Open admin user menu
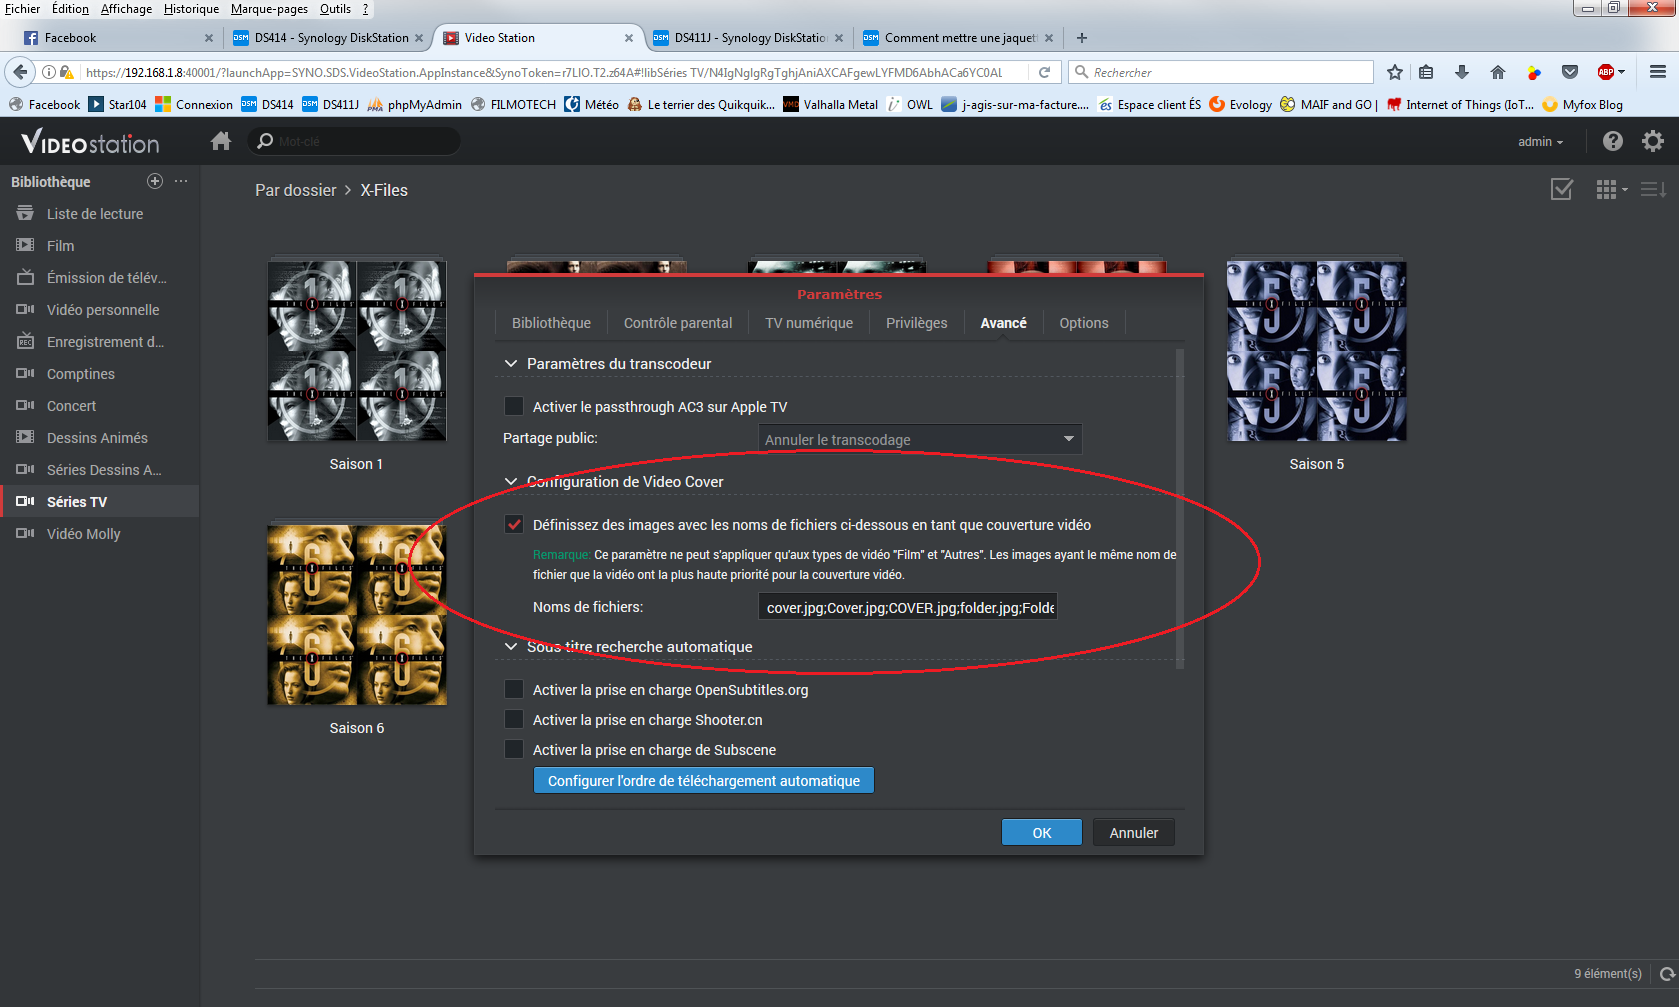The width and height of the screenshot is (1679, 1007). (x=1540, y=142)
